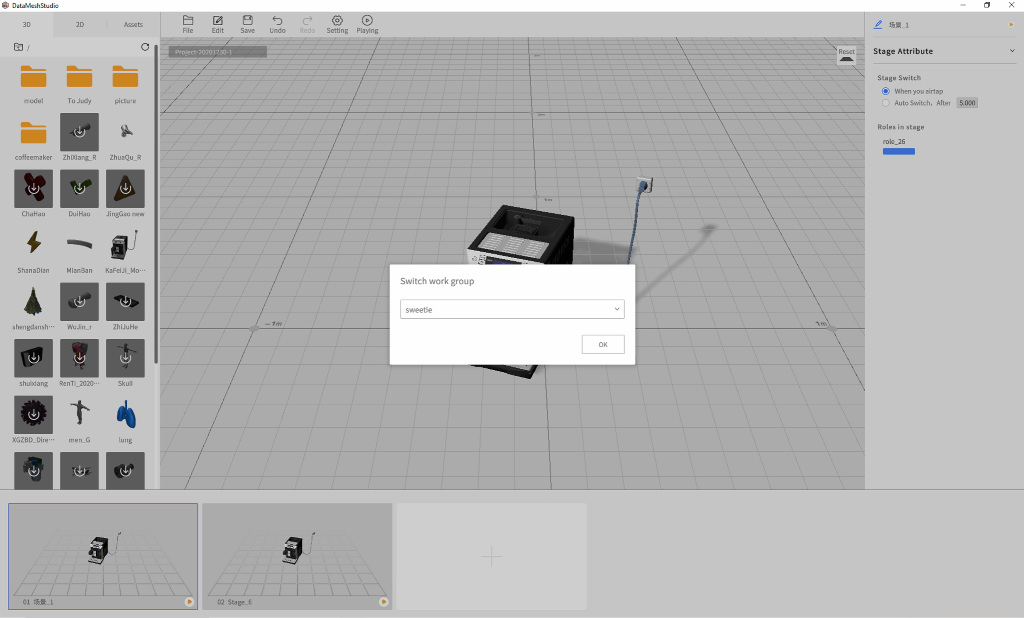
Task: Select the men_G figure asset
Action: point(79,419)
